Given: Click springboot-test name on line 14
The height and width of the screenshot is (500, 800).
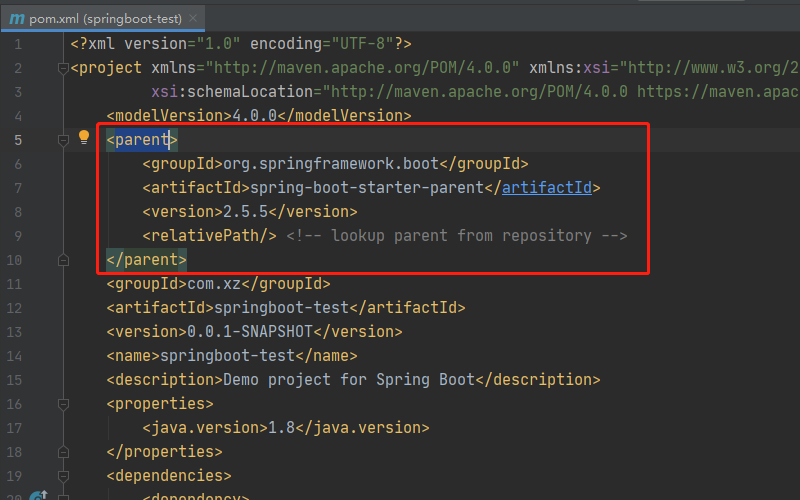Looking at the screenshot, I should 228,356.
